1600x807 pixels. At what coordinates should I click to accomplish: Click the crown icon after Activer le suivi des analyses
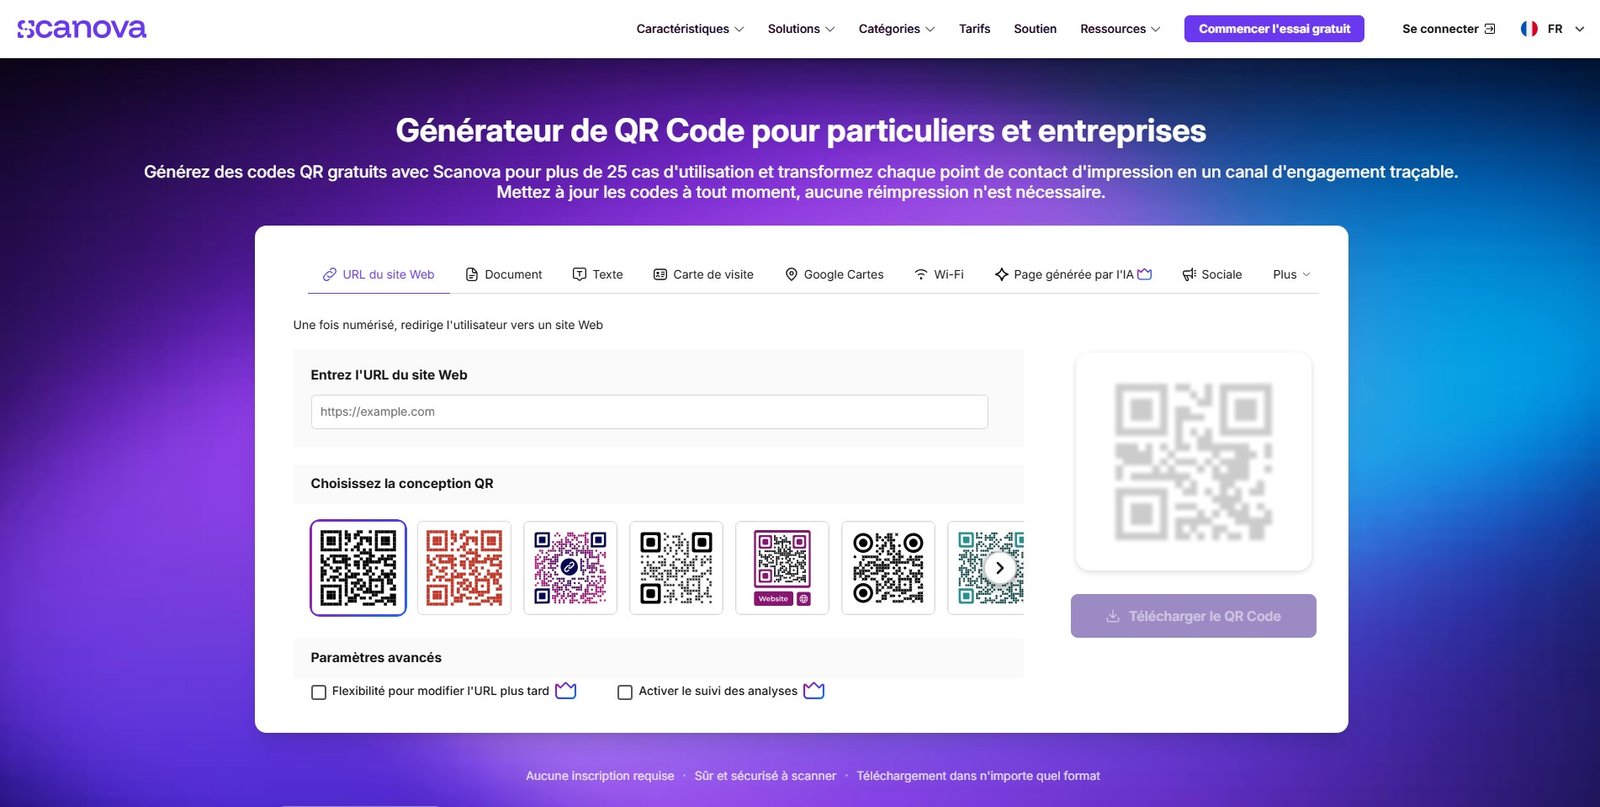point(814,690)
